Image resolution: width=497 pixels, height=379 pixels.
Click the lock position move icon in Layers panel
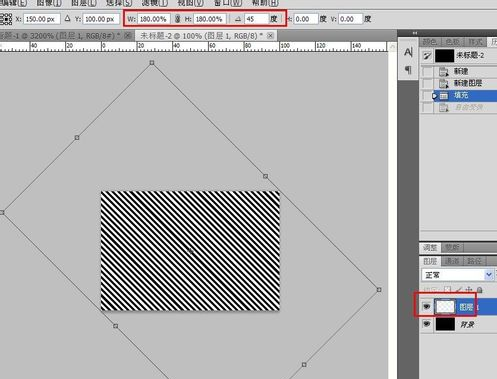(469, 290)
